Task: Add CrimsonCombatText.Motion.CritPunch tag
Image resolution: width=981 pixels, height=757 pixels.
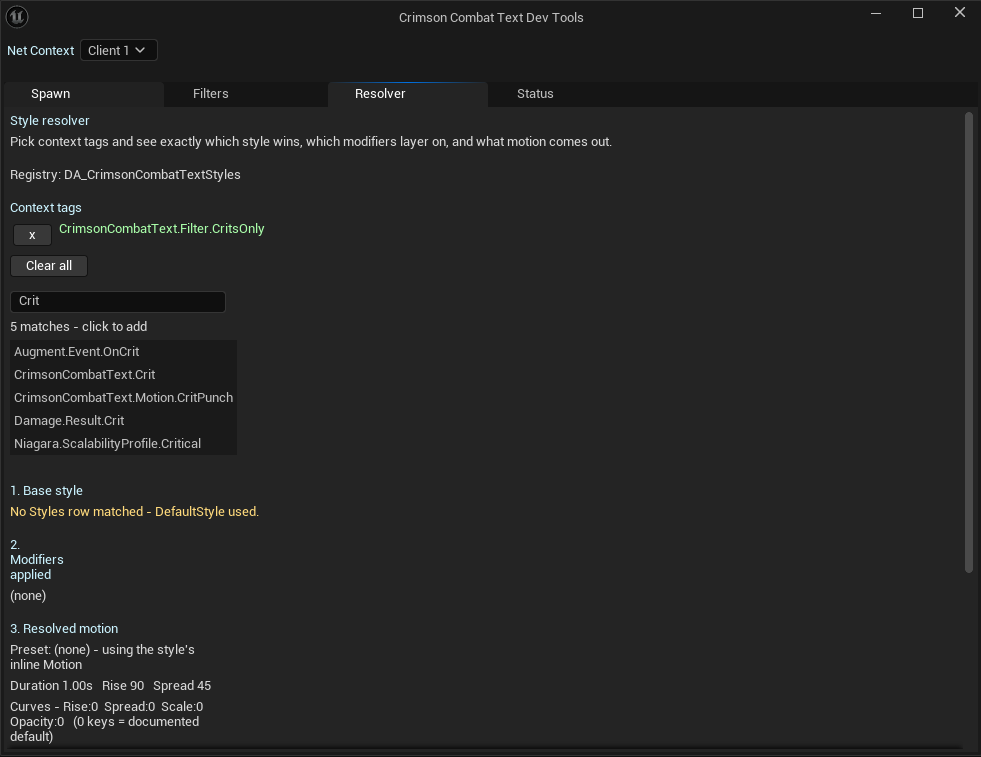Action: [x=123, y=398]
